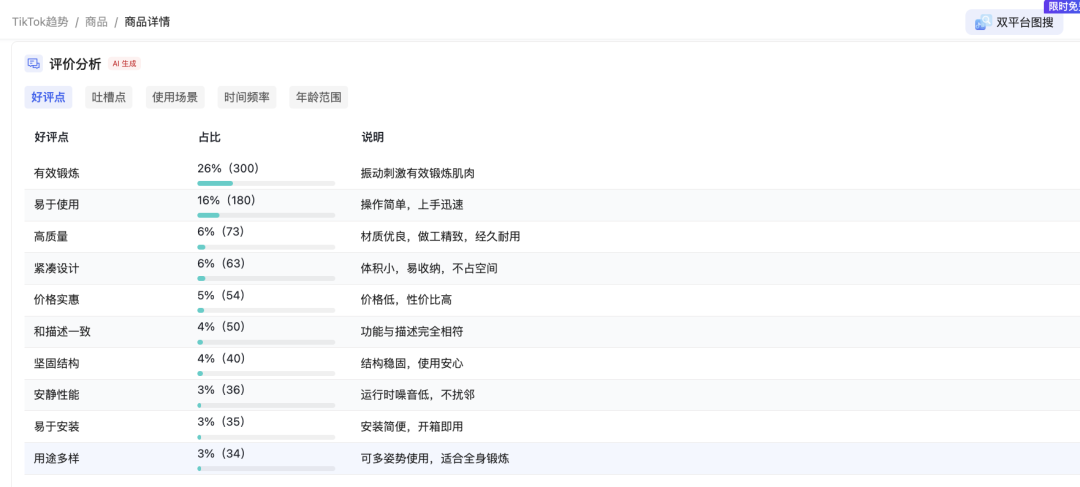
Task: Click the 3%（34）value
Action: pos(221,453)
